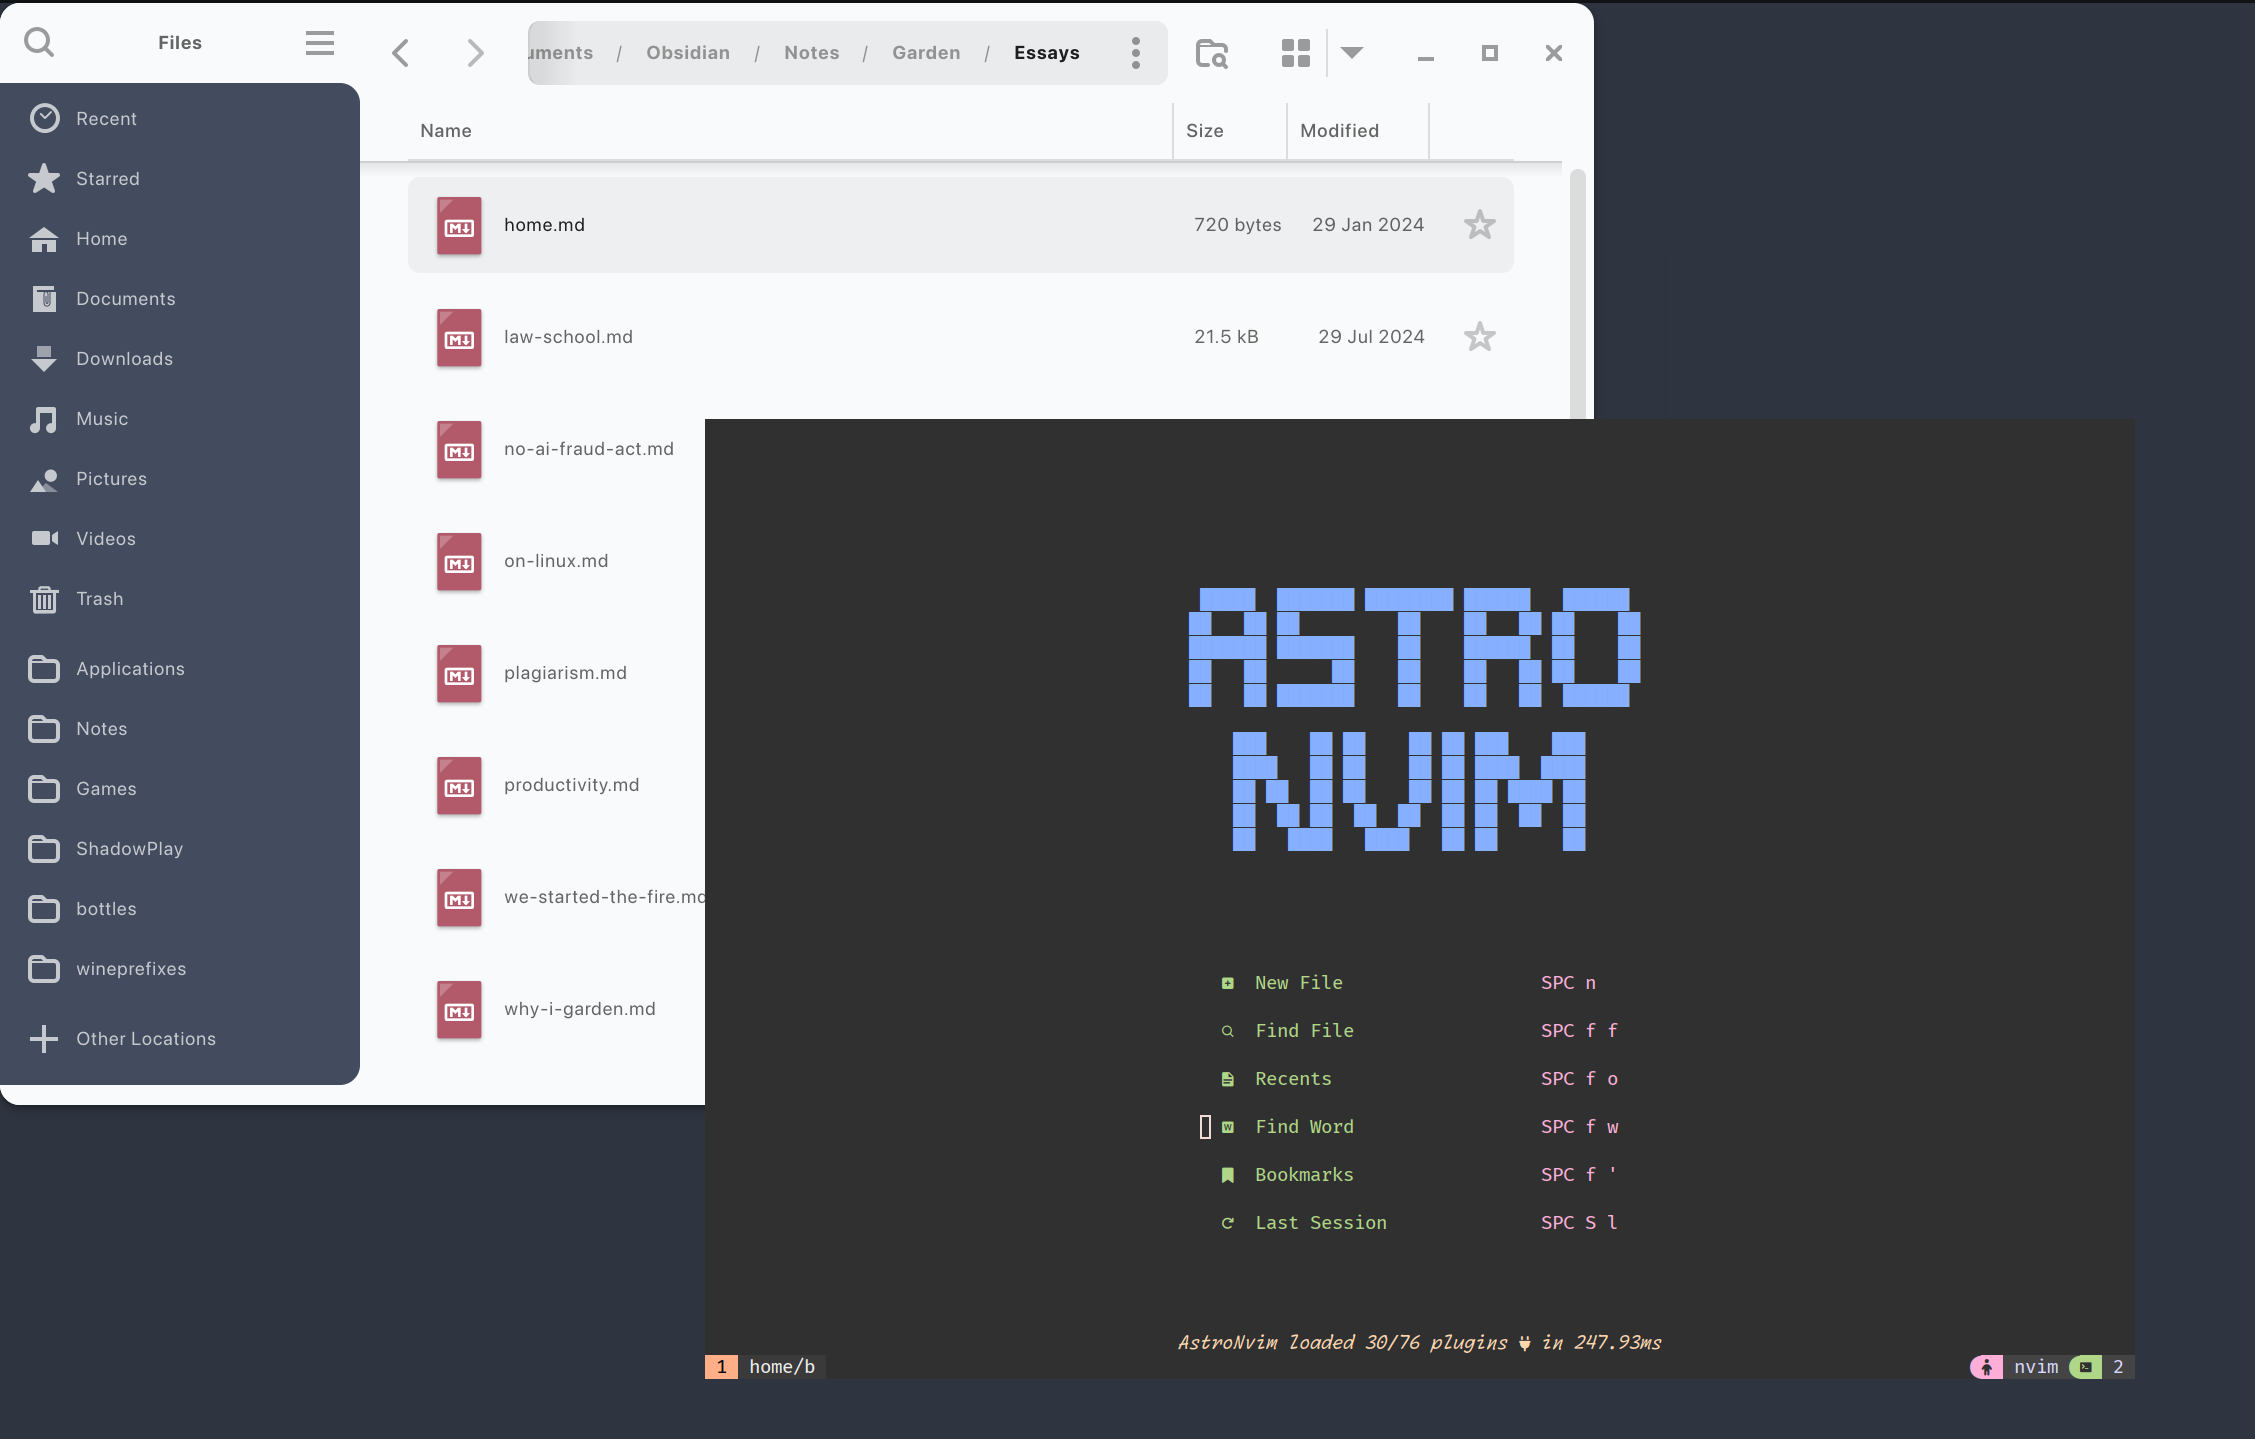This screenshot has width=2255, height=1439.
Task: Sort files by Modified column header
Action: (1339, 131)
